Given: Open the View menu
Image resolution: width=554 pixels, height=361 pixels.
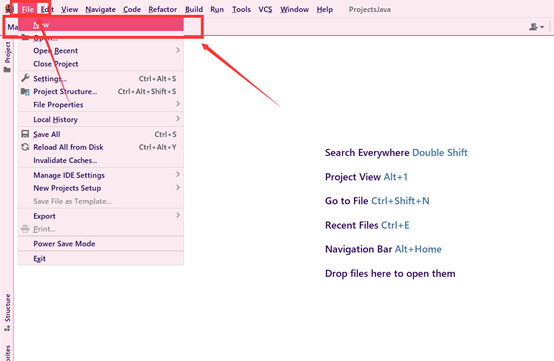Looking at the screenshot, I should point(70,10).
